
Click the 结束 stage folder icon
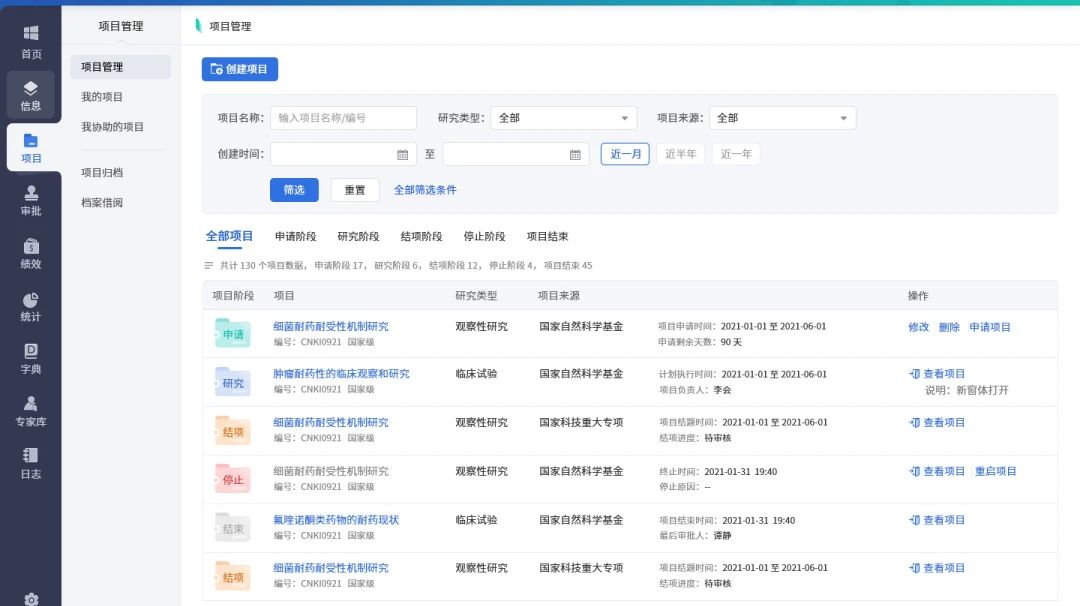pos(232,527)
